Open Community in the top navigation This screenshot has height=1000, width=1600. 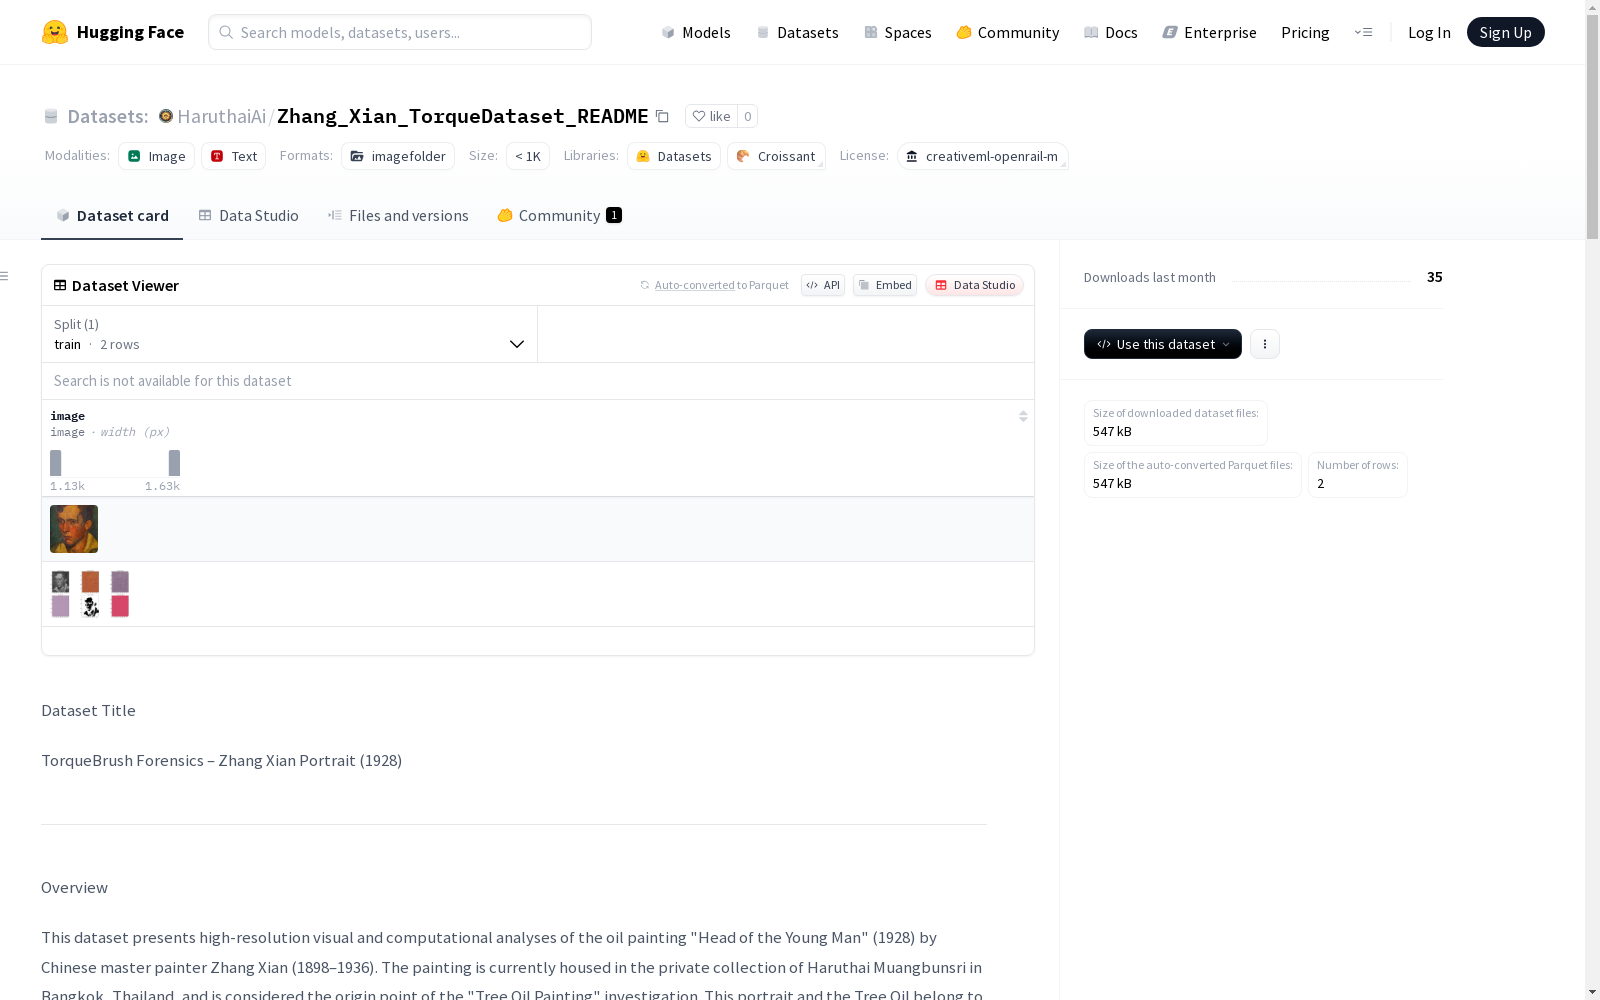pos(1008,32)
